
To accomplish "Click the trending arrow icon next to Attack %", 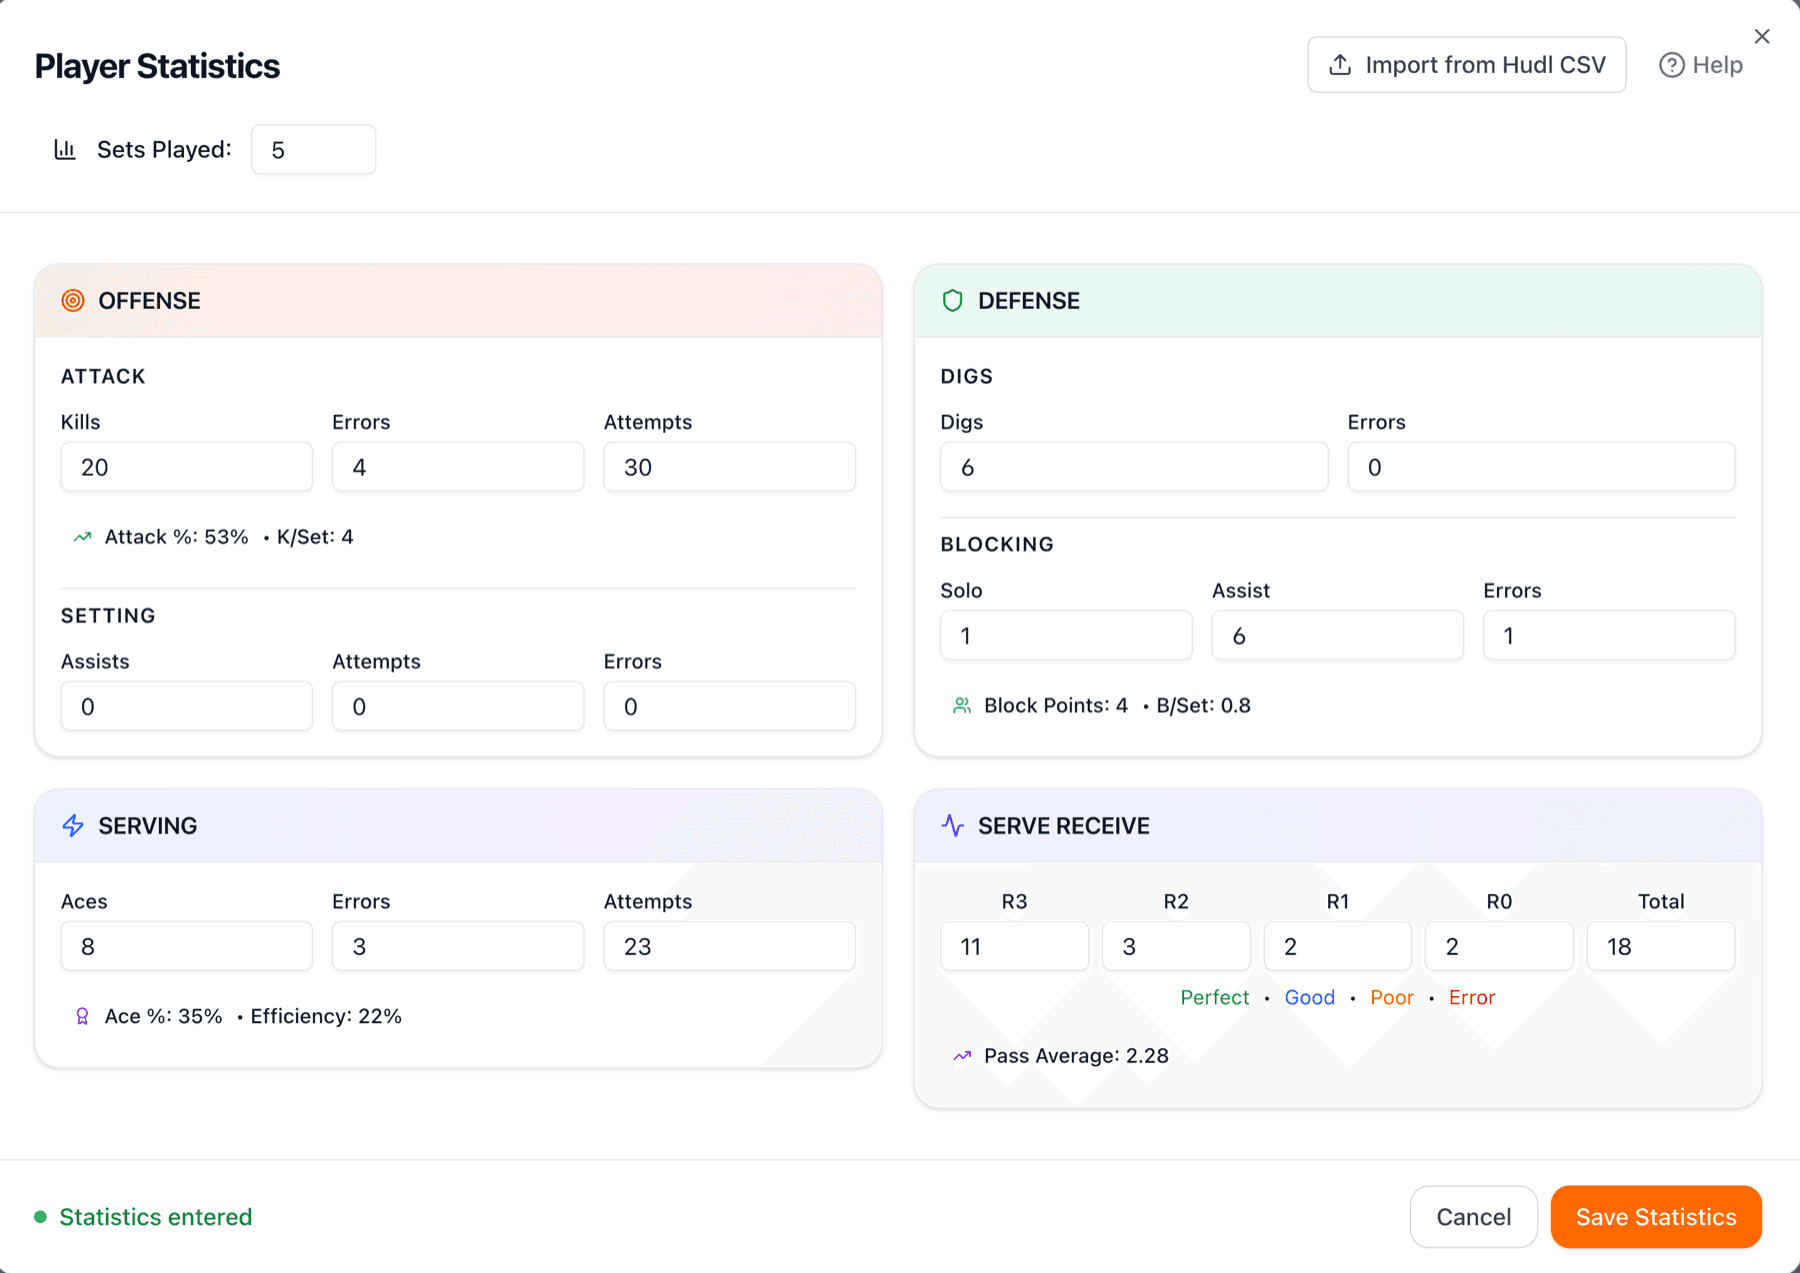I will coord(82,537).
